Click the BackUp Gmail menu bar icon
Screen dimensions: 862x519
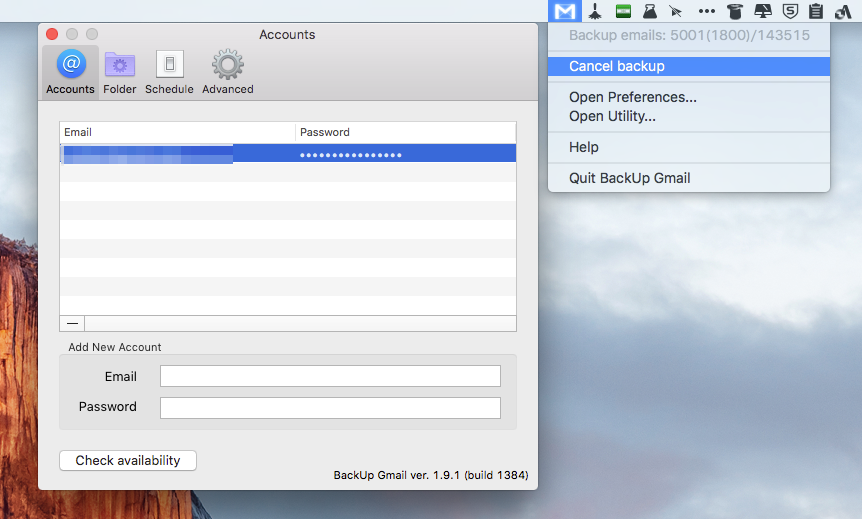click(566, 12)
